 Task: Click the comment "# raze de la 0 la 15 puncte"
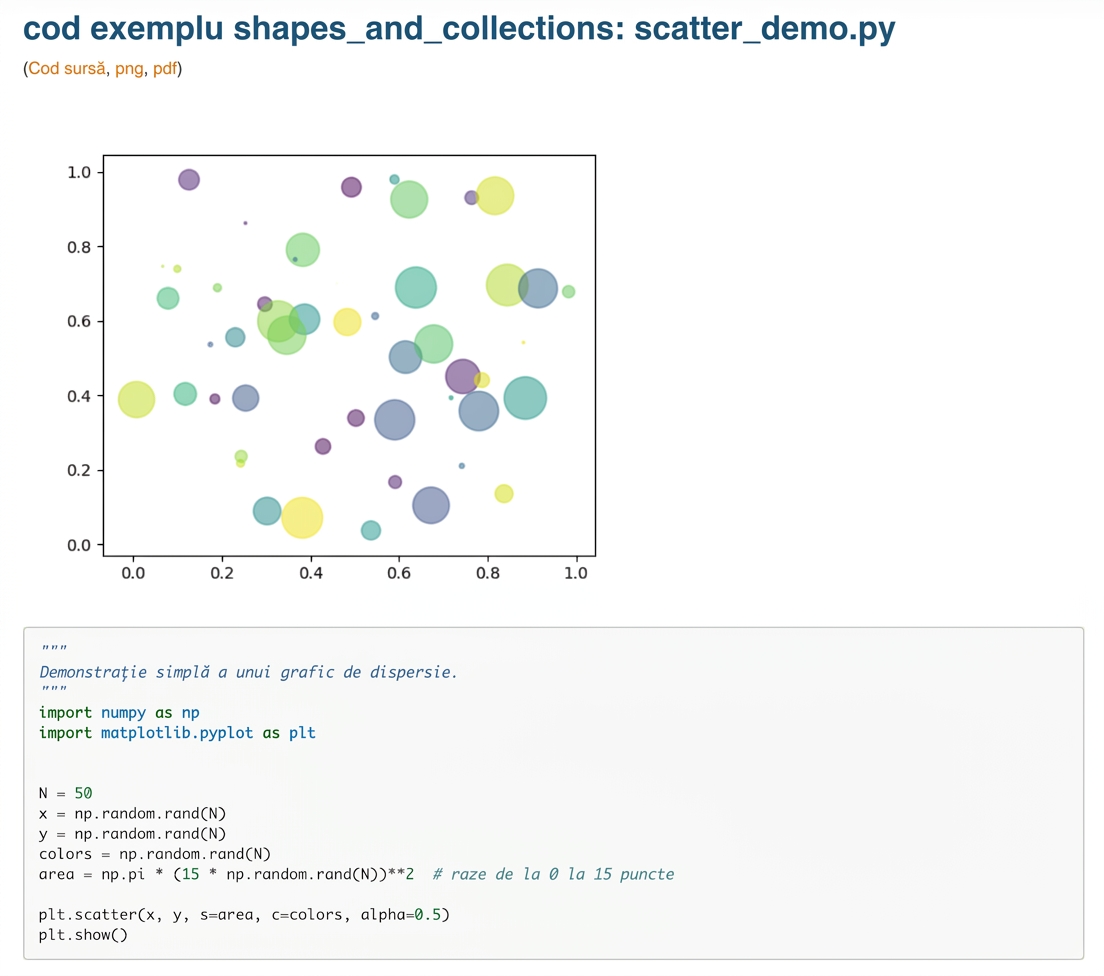[553, 875]
